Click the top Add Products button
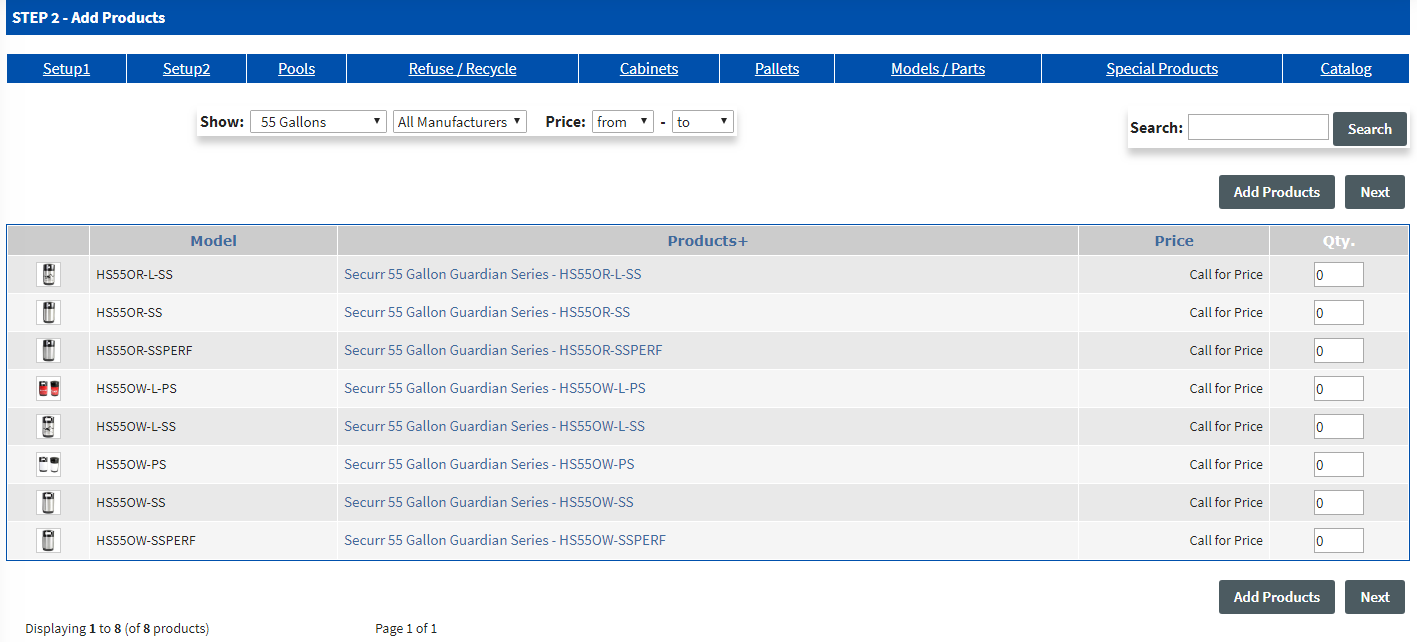Viewport: 1417px width, 642px height. pos(1277,192)
